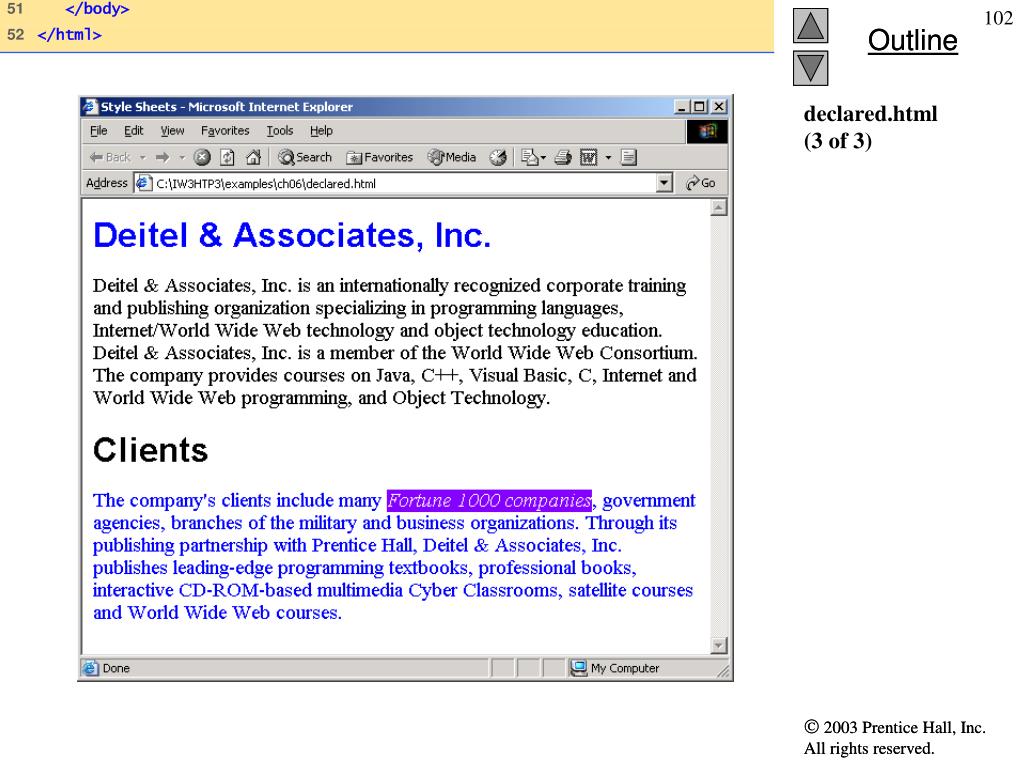The height and width of the screenshot is (768, 1024).
Task: Click the Stop loading icon
Action: [202, 157]
